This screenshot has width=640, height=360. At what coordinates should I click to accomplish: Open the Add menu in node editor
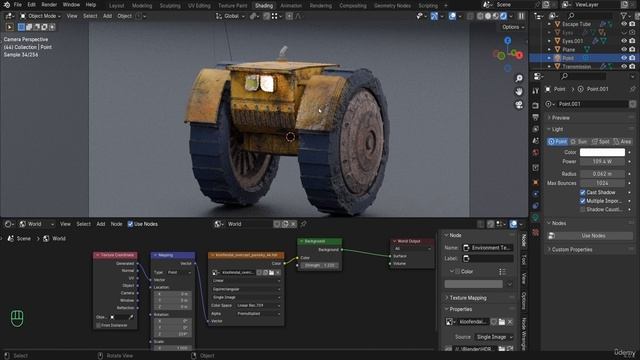(100, 224)
